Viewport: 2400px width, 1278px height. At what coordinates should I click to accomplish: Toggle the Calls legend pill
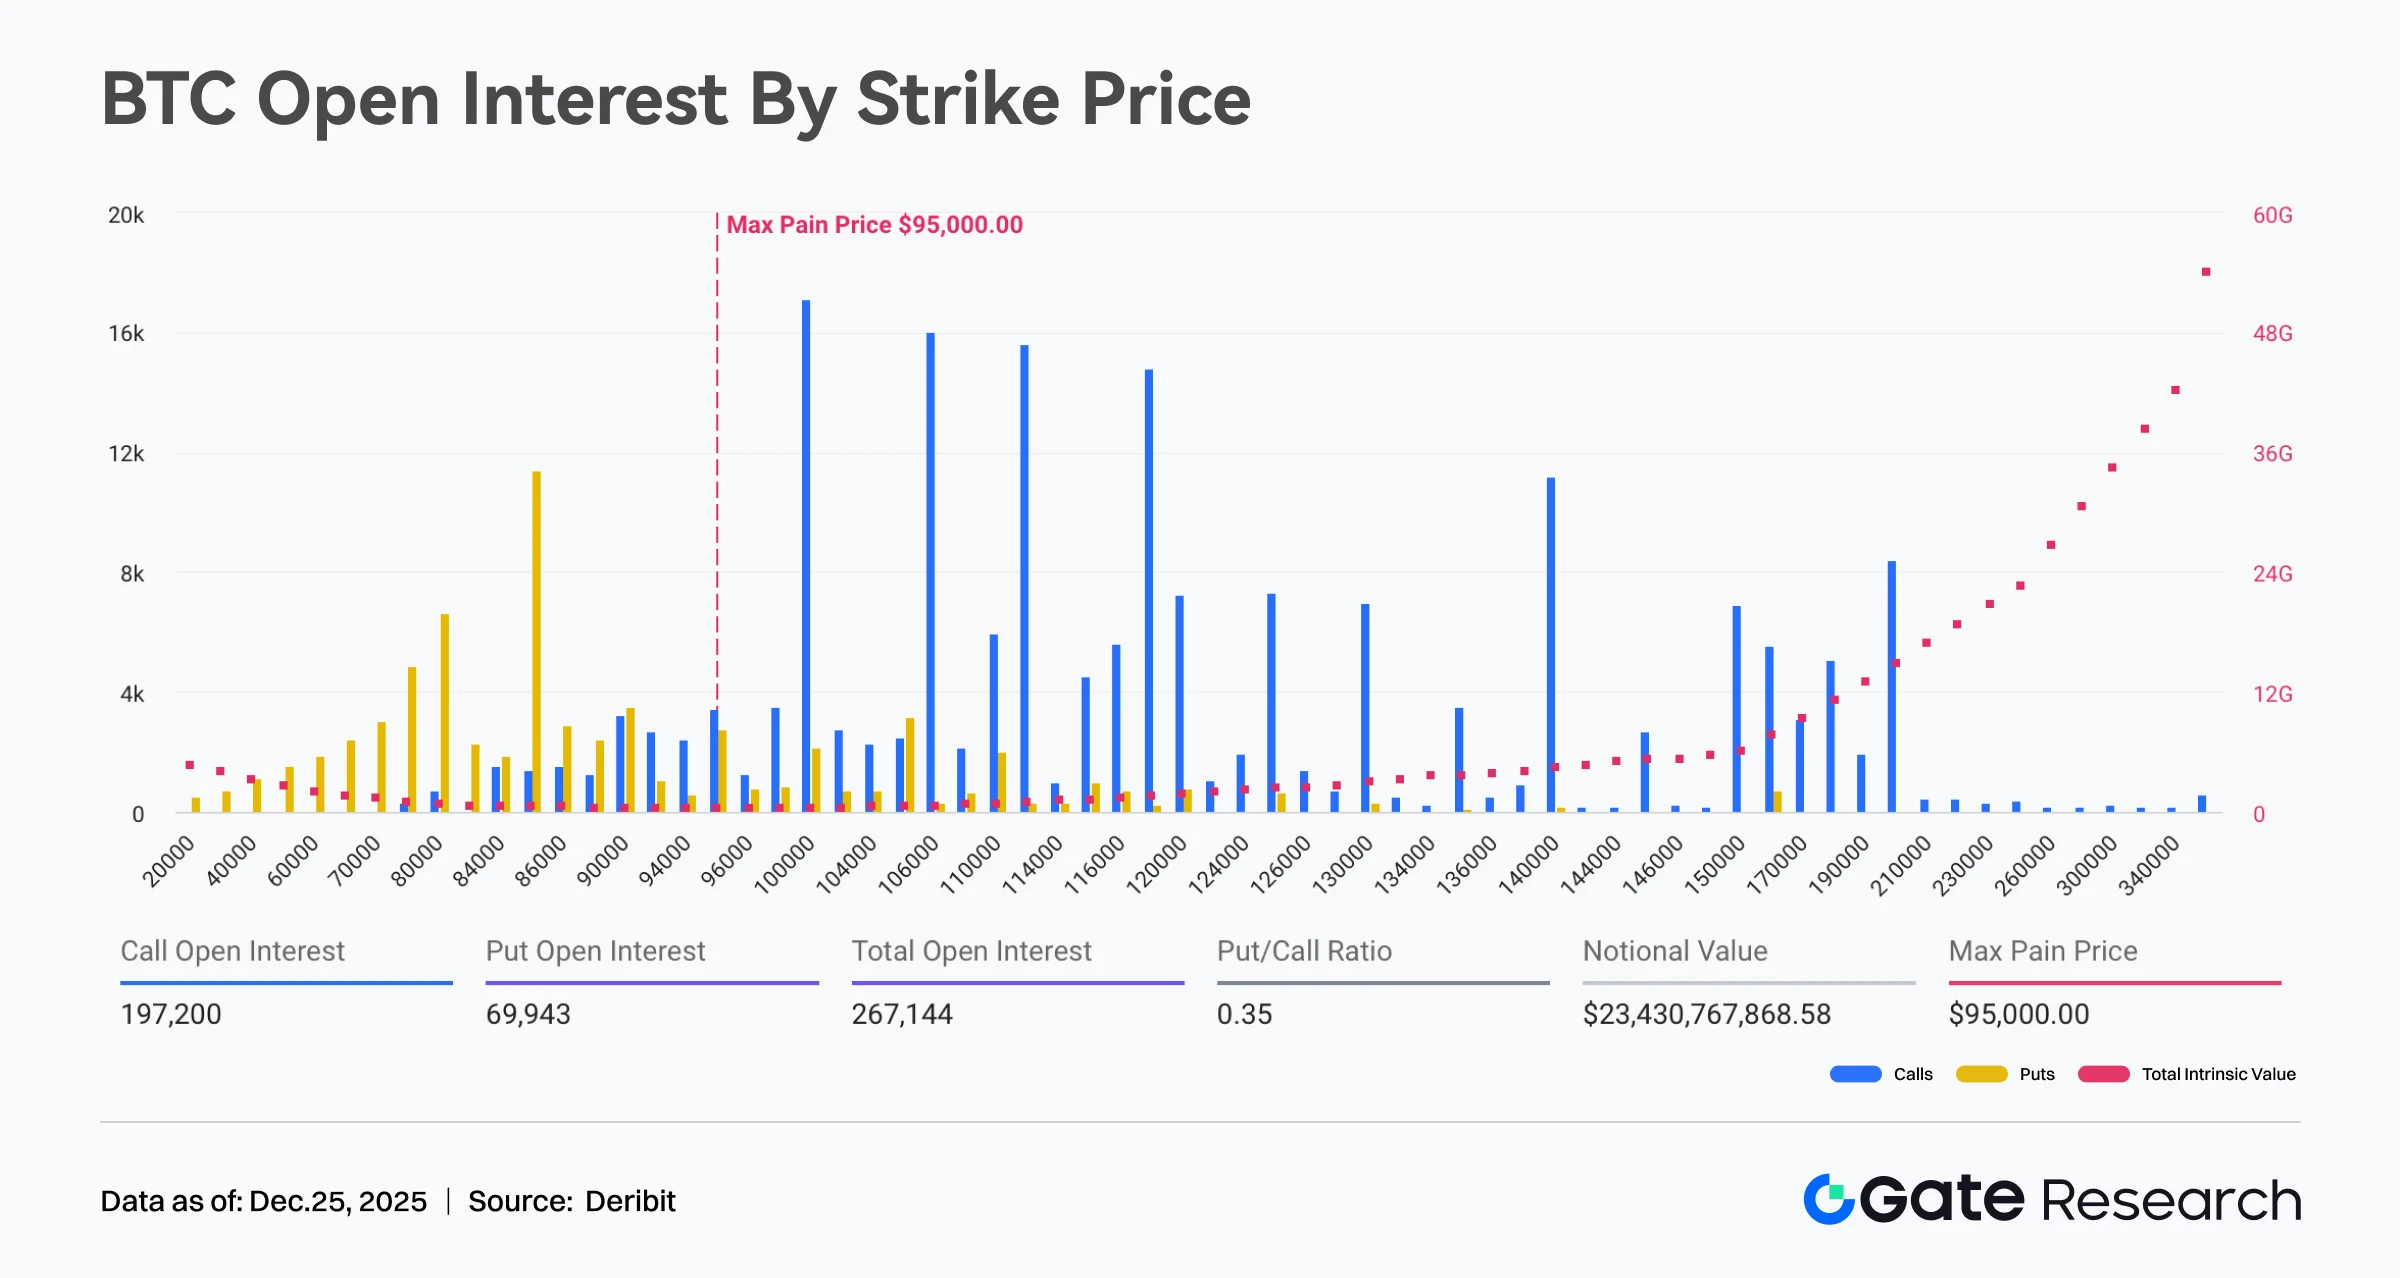tap(1856, 1074)
